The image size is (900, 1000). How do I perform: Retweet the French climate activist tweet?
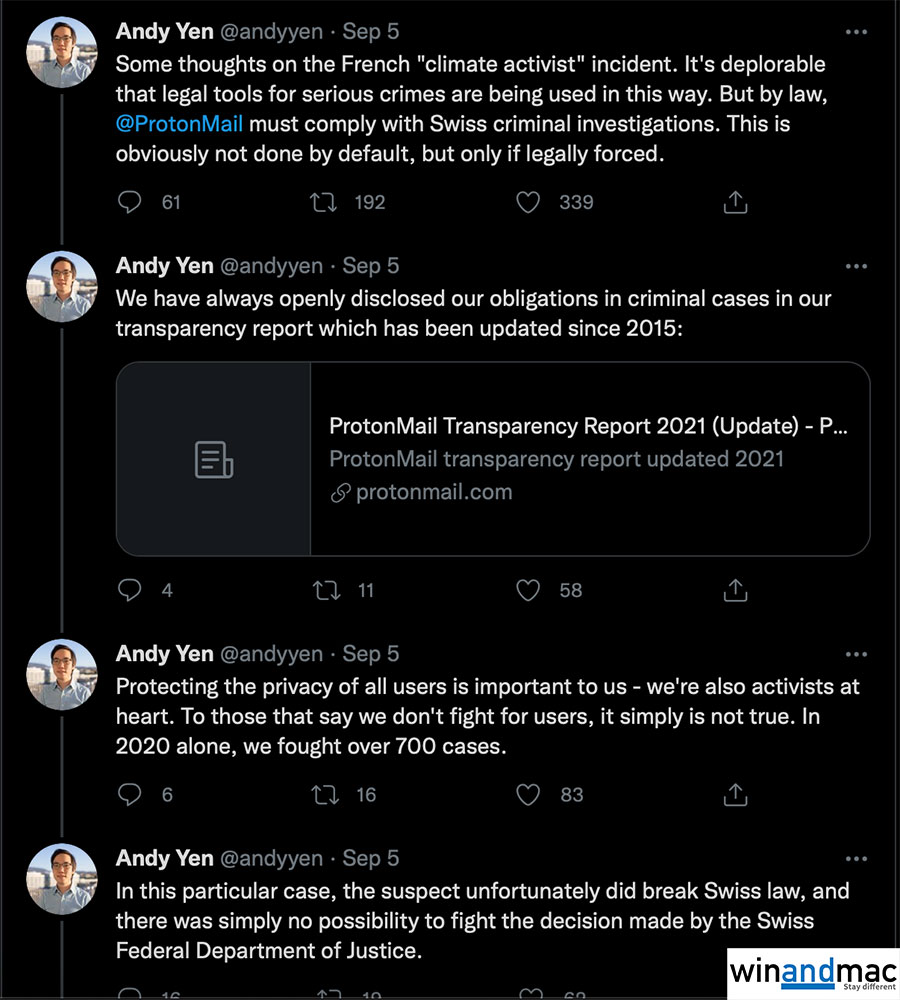(324, 202)
